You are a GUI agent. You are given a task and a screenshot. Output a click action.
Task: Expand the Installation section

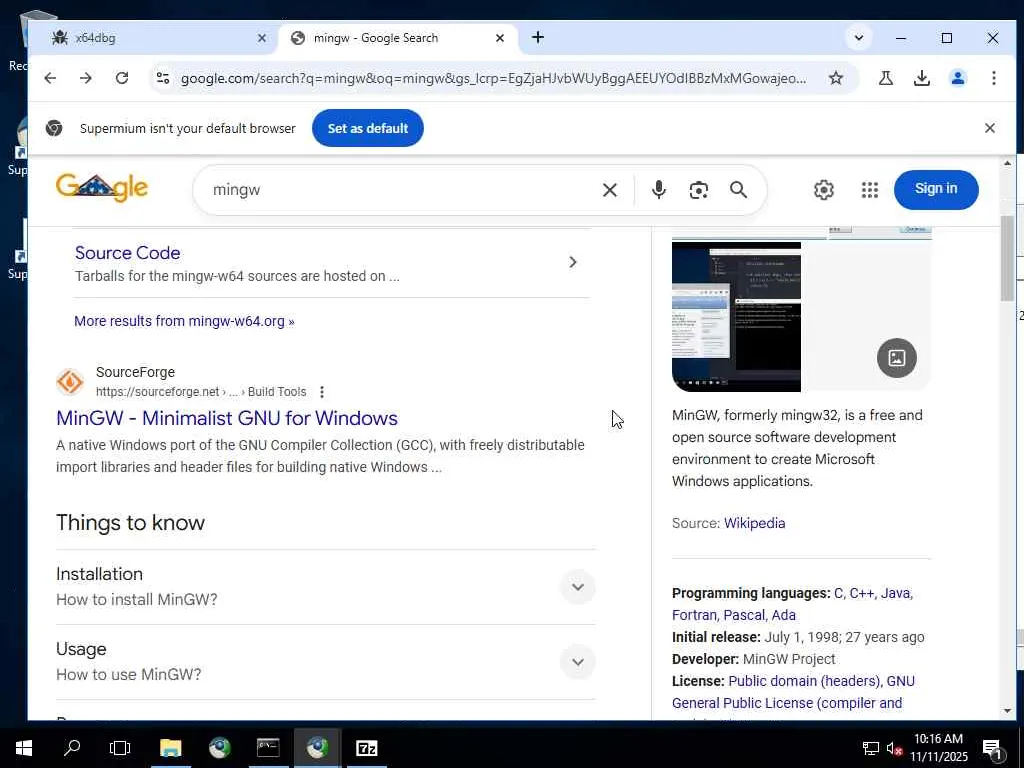(x=577, y=586)
